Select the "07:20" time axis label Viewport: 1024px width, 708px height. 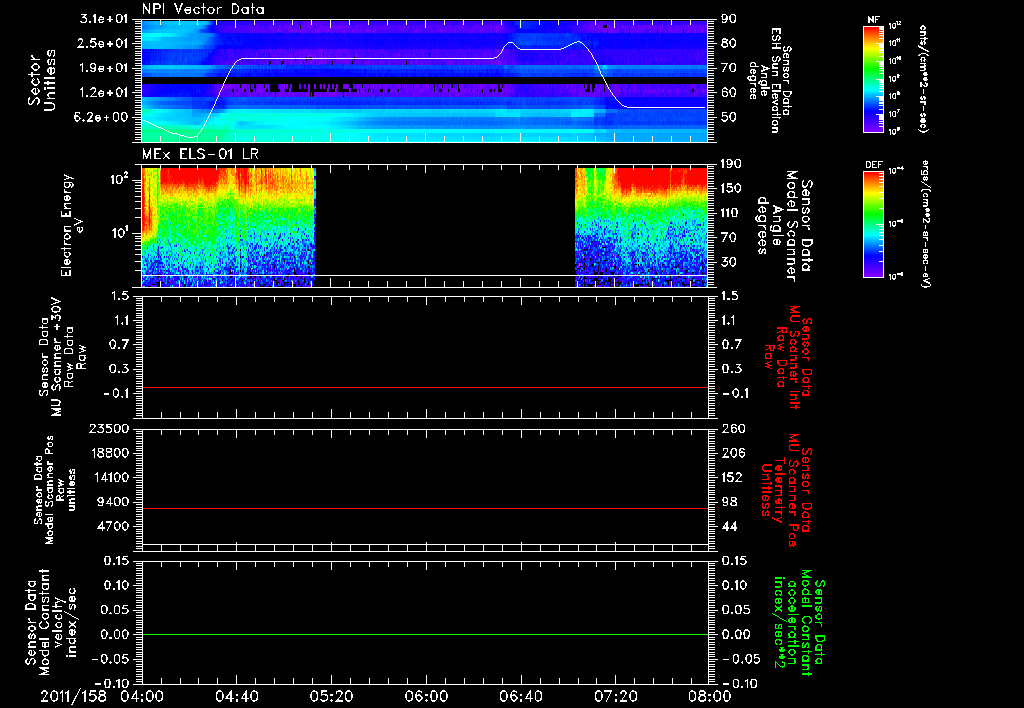tap(615, 696)
